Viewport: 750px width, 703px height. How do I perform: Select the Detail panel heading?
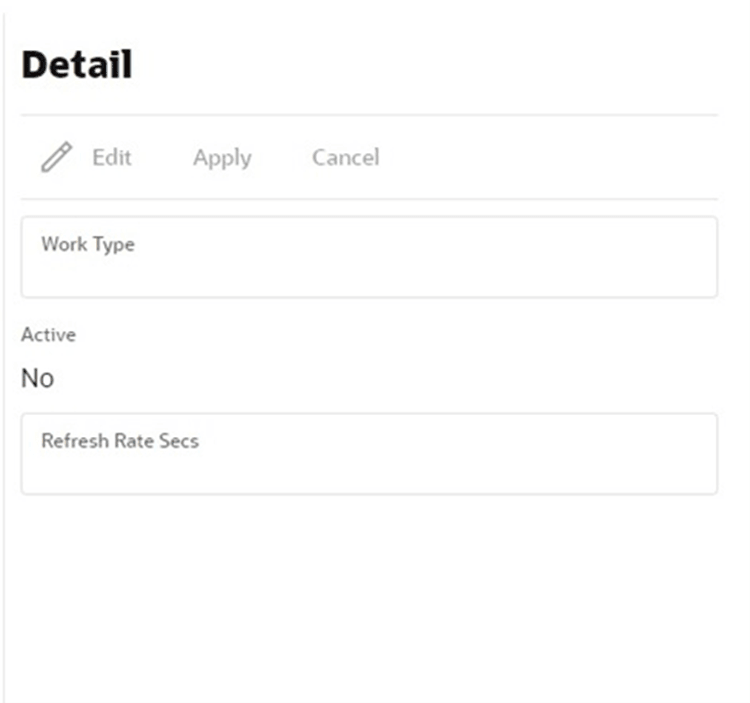point(77,65)
